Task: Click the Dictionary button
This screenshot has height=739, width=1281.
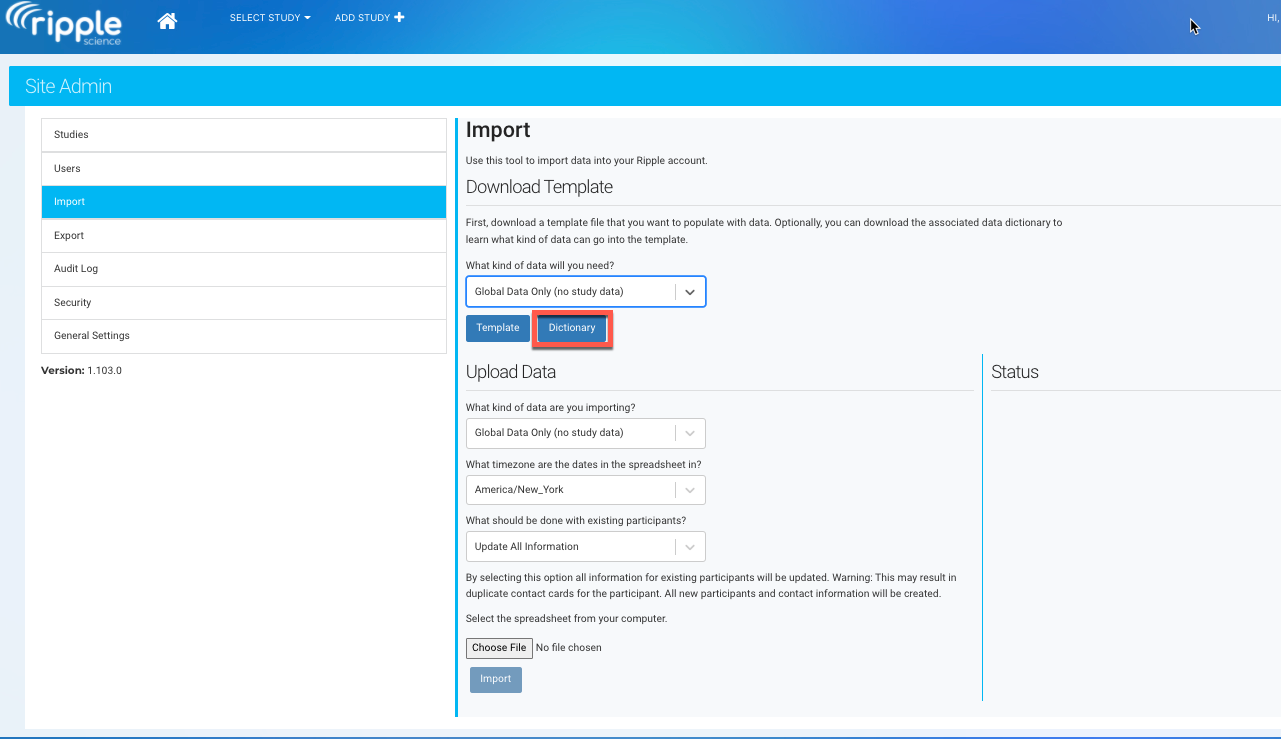Action: 572,328
